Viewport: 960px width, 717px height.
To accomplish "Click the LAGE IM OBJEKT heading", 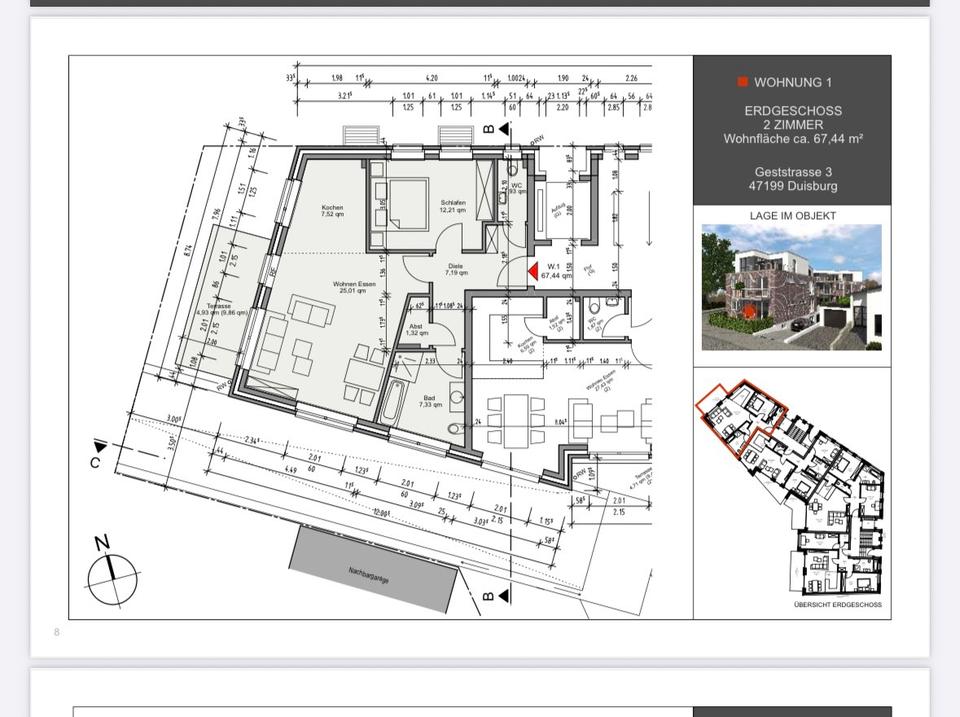I will (792, 216).
